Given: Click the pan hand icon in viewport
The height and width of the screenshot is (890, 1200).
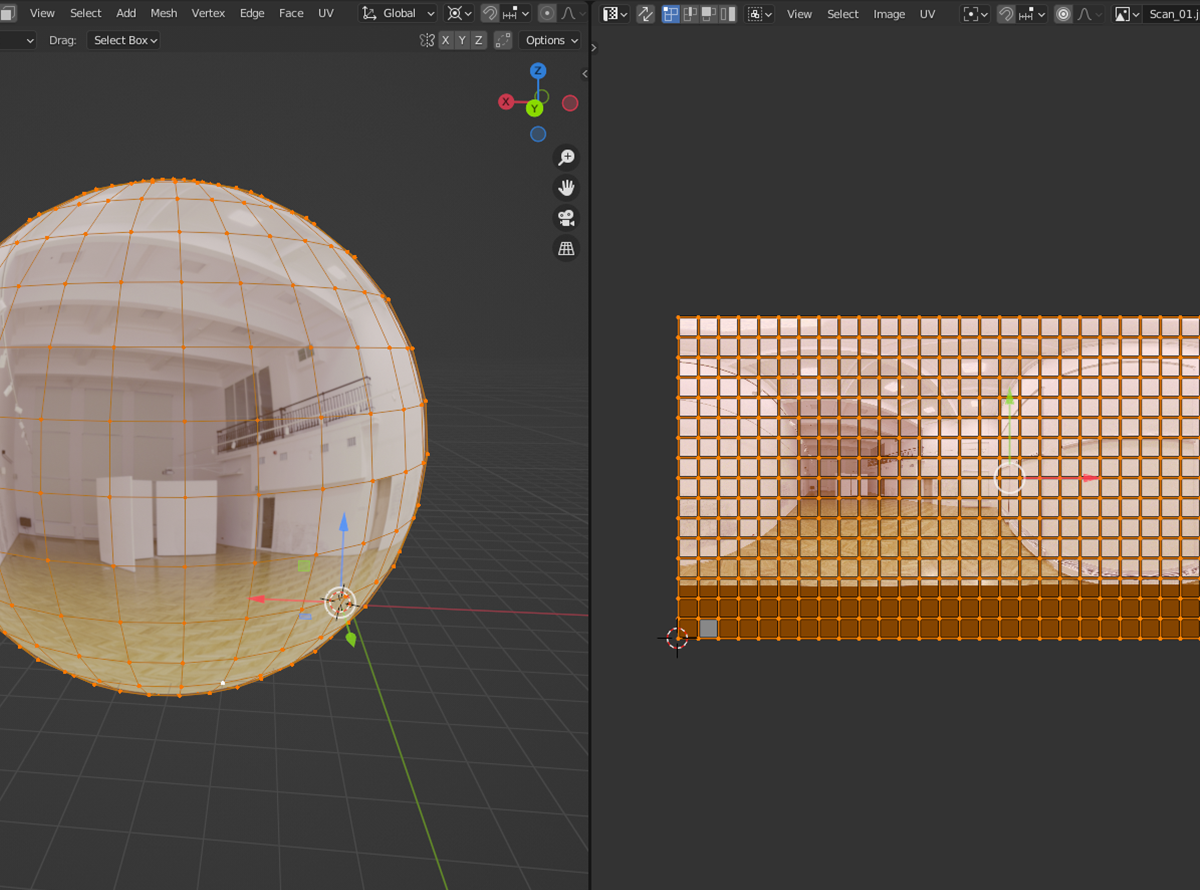Looking at the screenshot, I should click(x=566, y=188).
